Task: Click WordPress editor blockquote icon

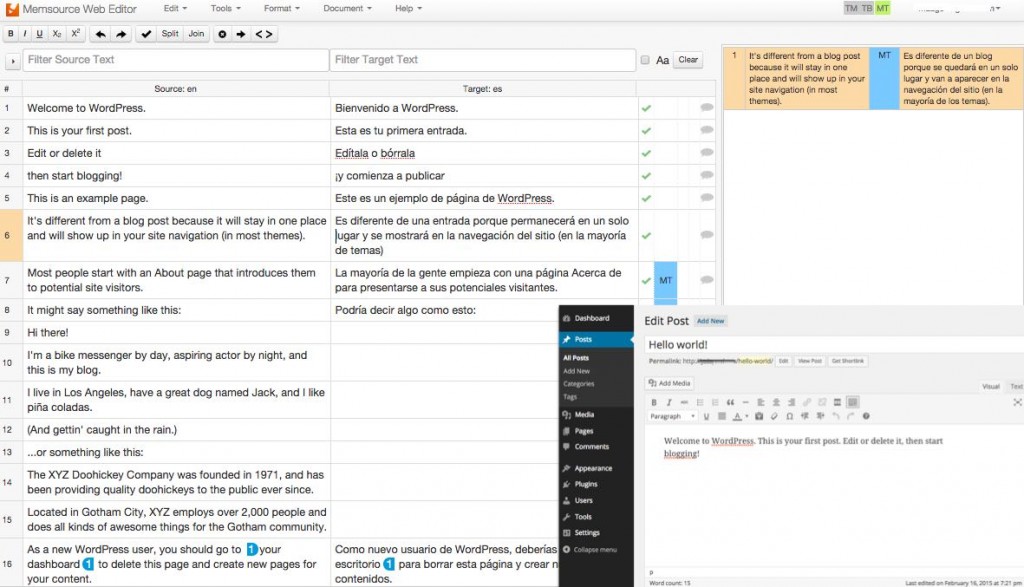Action: [x=730, y=402]
